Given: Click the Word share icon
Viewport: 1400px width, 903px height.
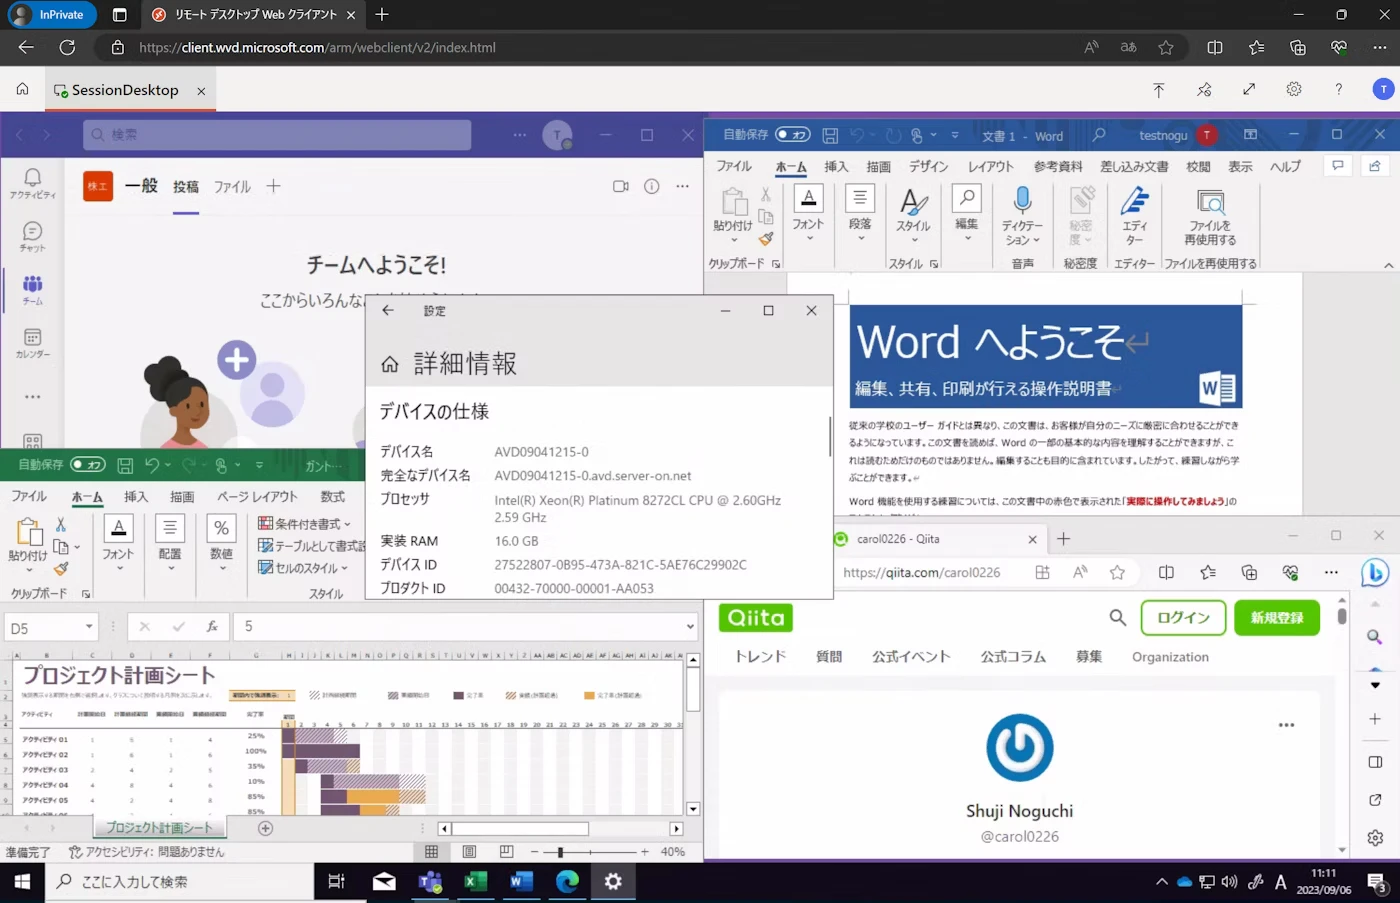Looking at the screenshot, I should coord(1375,166).
